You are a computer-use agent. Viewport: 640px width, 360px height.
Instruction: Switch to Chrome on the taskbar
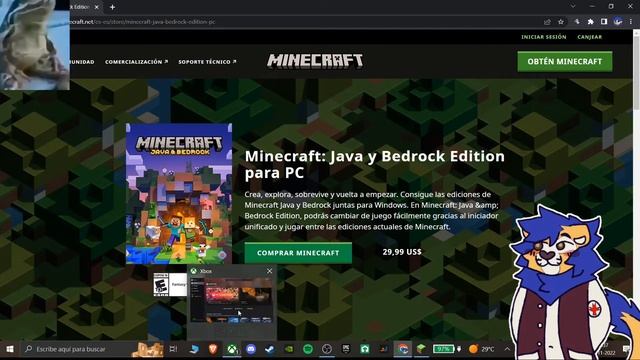[x=403, y=349]
